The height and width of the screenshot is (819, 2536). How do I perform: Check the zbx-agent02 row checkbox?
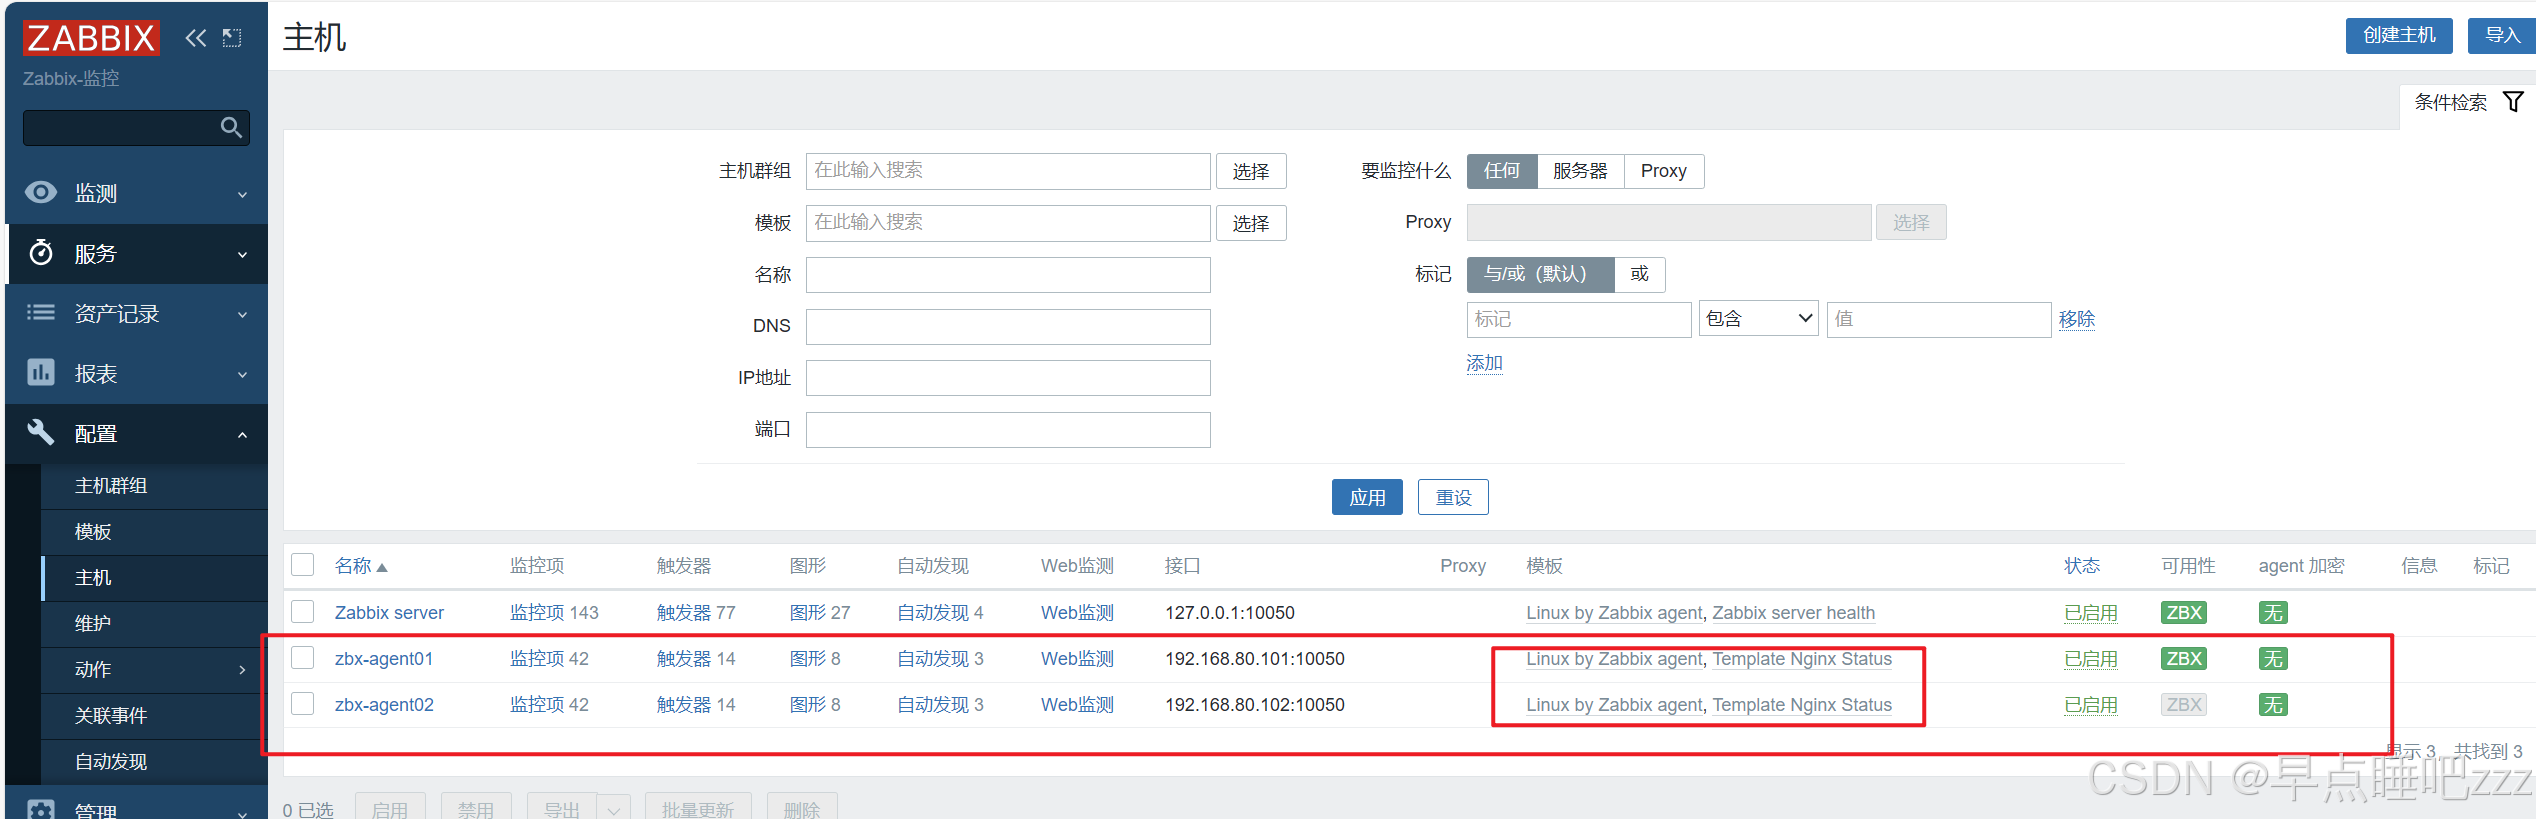(x=303, y=704)
